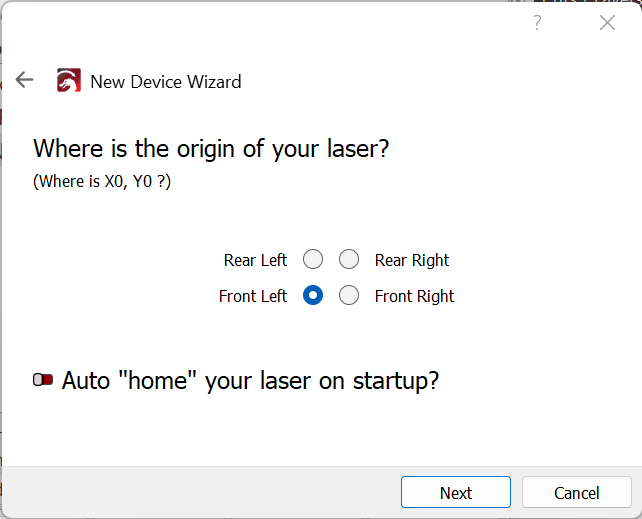Viewport: 642px width, 519px height.
Task: Select the Front Left radio button
Action: tap(313, 296)
